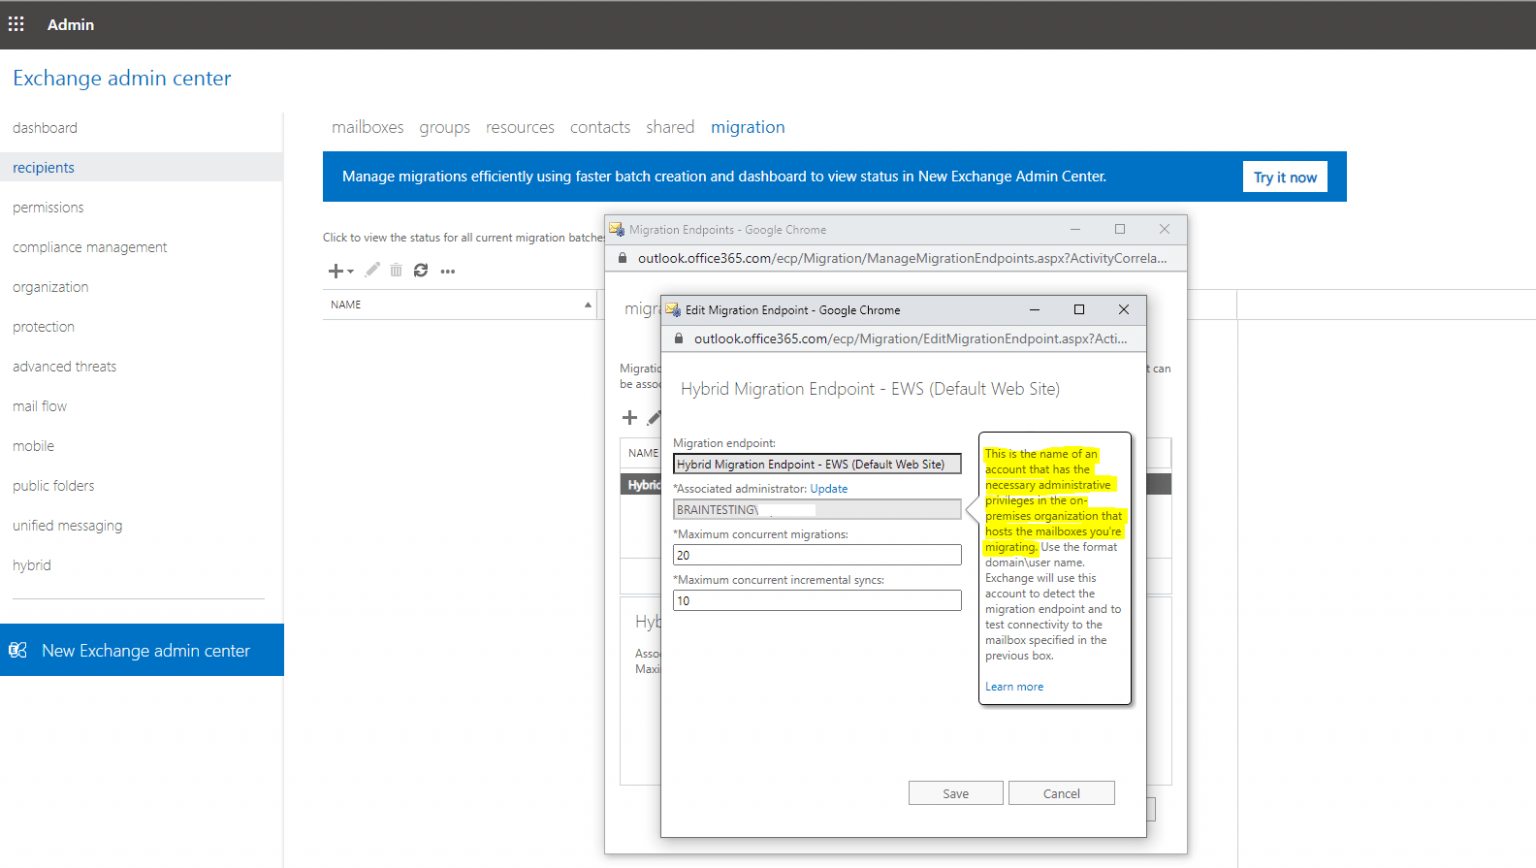Select the Hybrid Migration Endpoint name box
The width and height of the screenshot is (1536, 868).
click(x=816, y=463)
